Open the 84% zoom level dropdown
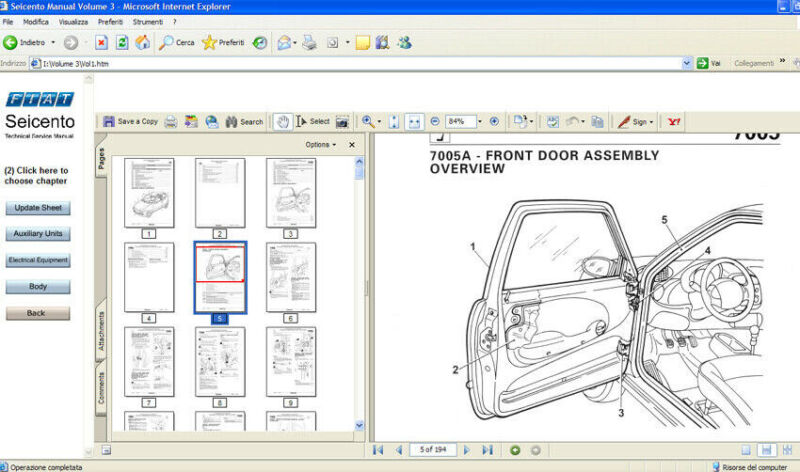 click(480, 121)
